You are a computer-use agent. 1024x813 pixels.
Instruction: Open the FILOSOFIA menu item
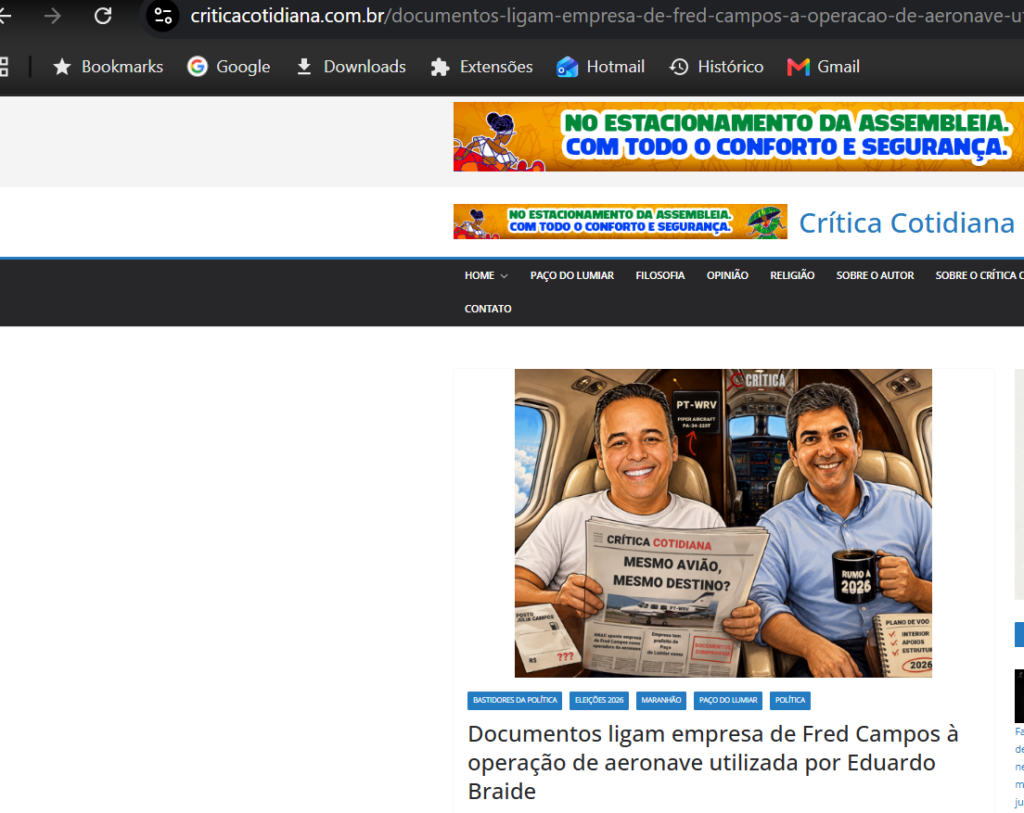(x=660, y=276)
